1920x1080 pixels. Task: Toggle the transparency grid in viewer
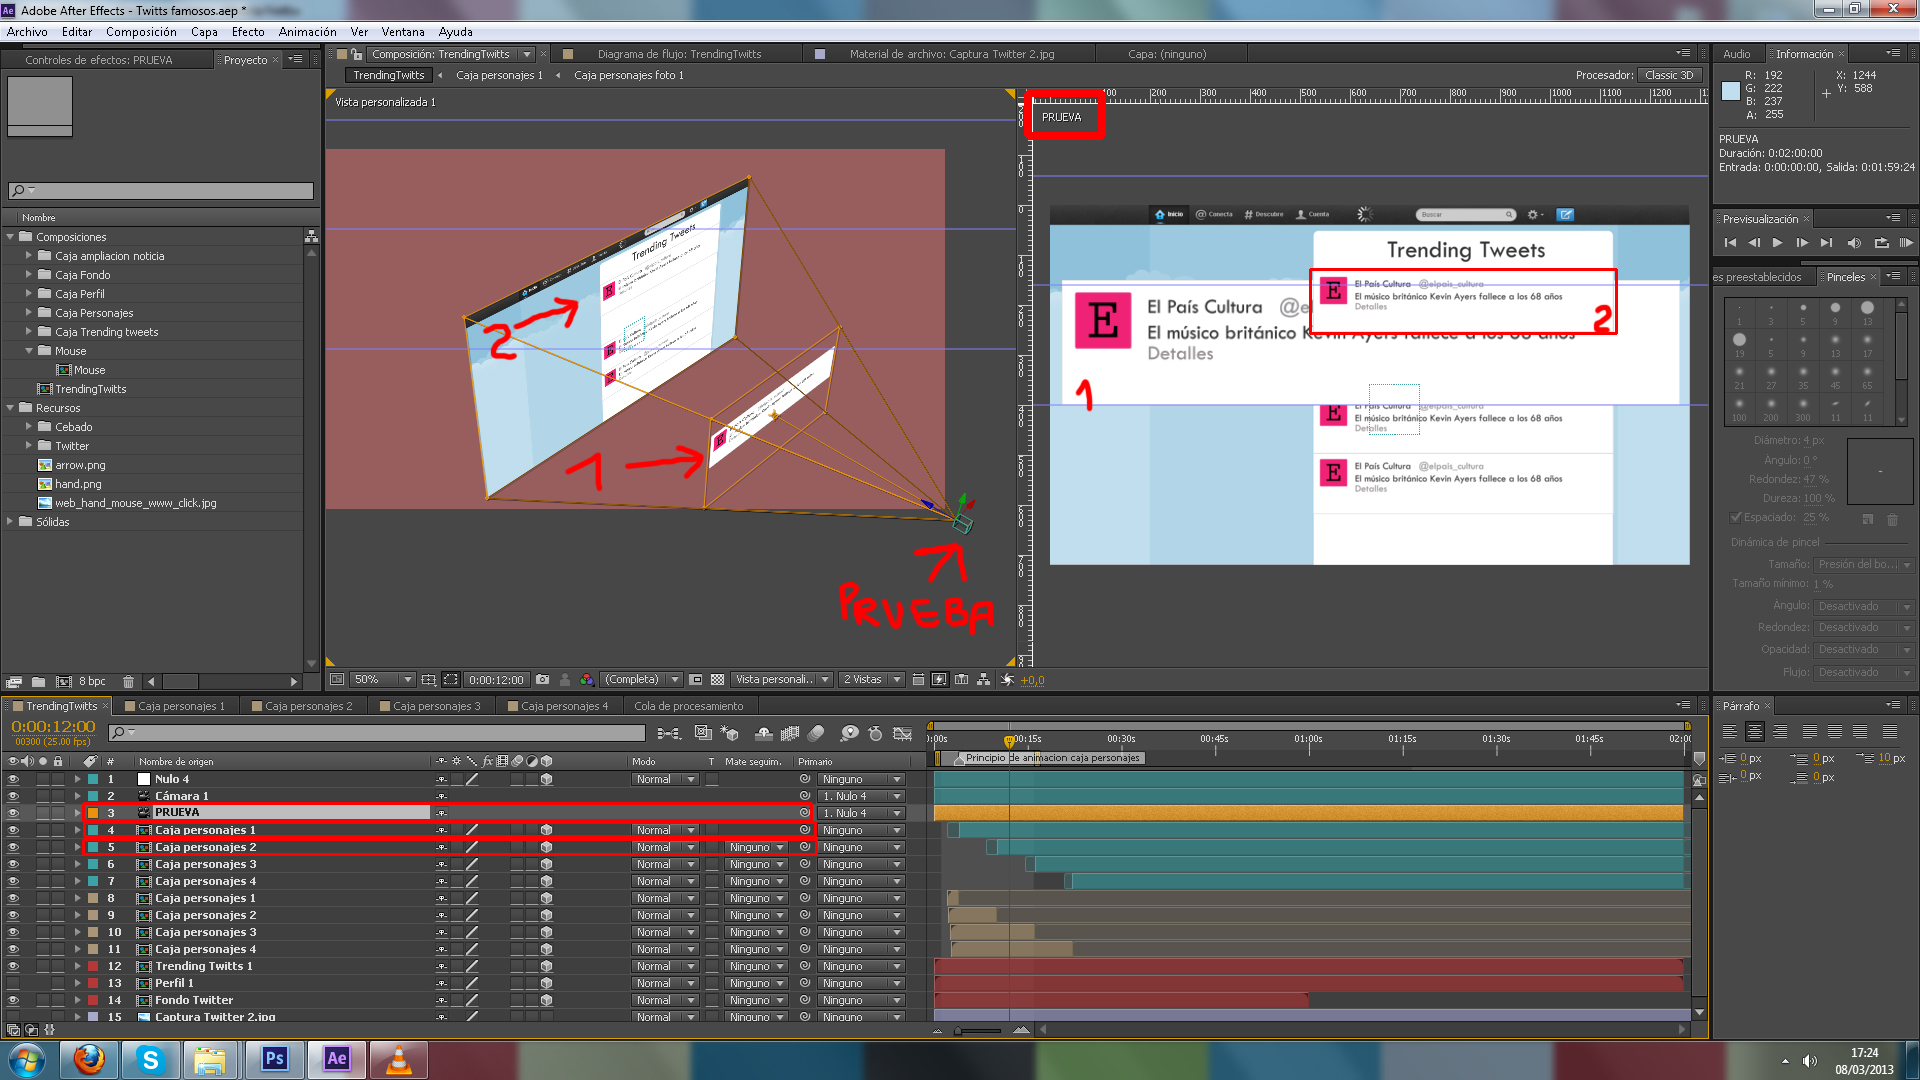point(717,680)
